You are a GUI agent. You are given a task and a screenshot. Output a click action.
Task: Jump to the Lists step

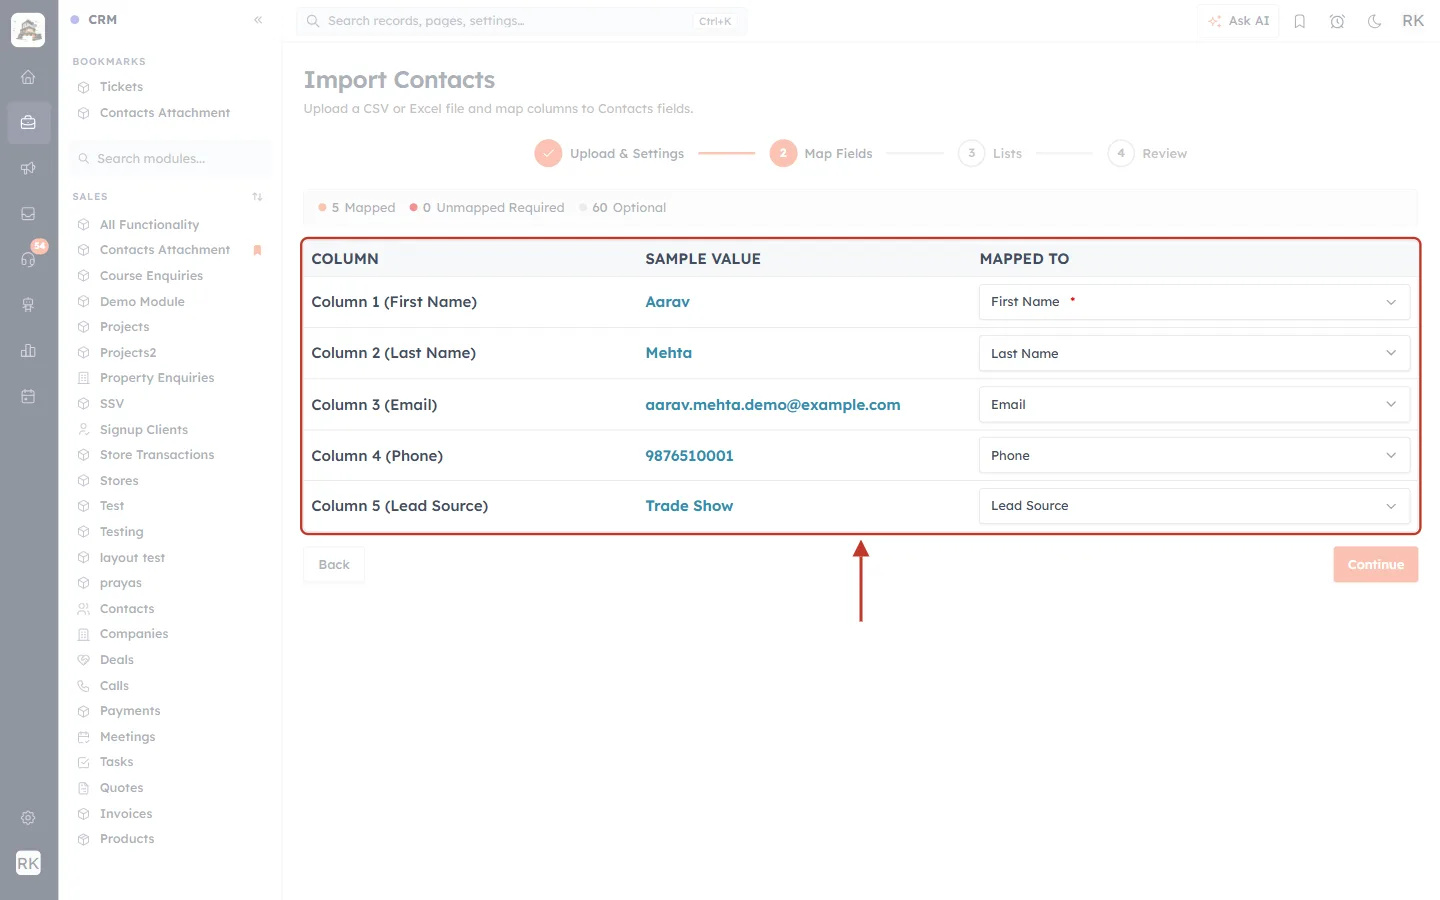(990, 153)
